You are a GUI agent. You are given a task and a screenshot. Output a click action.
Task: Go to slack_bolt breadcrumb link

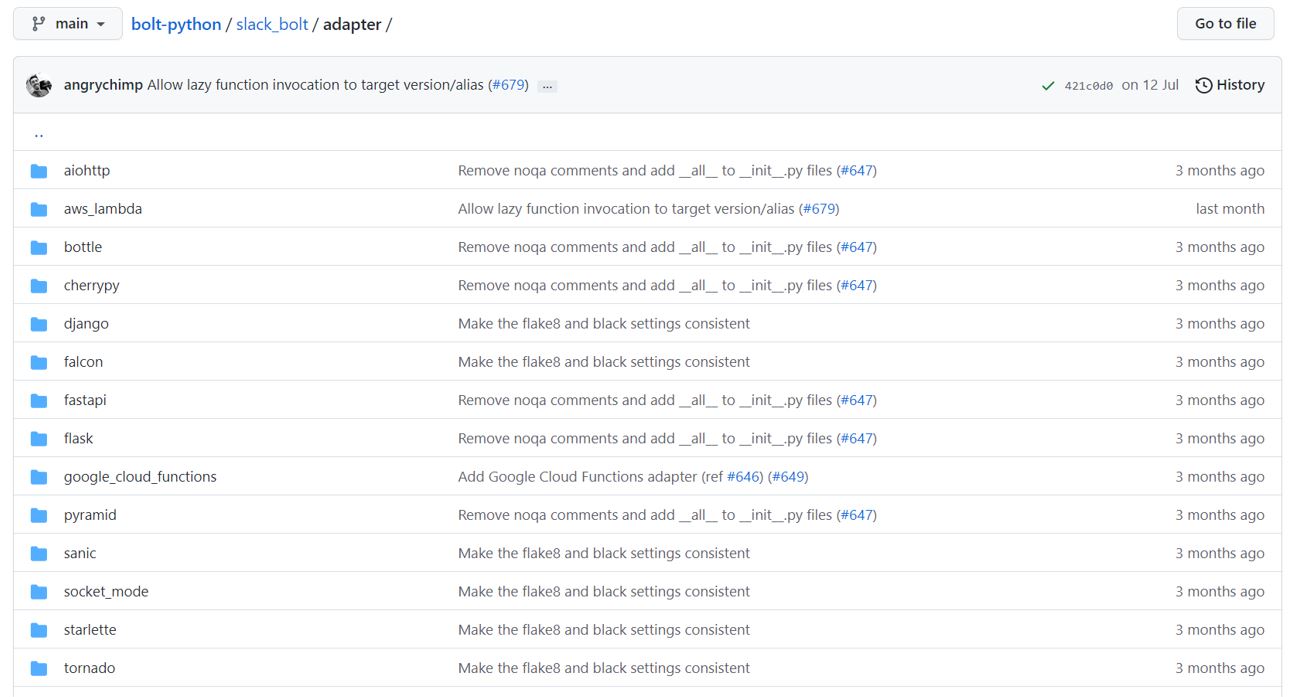click(272, 24)
